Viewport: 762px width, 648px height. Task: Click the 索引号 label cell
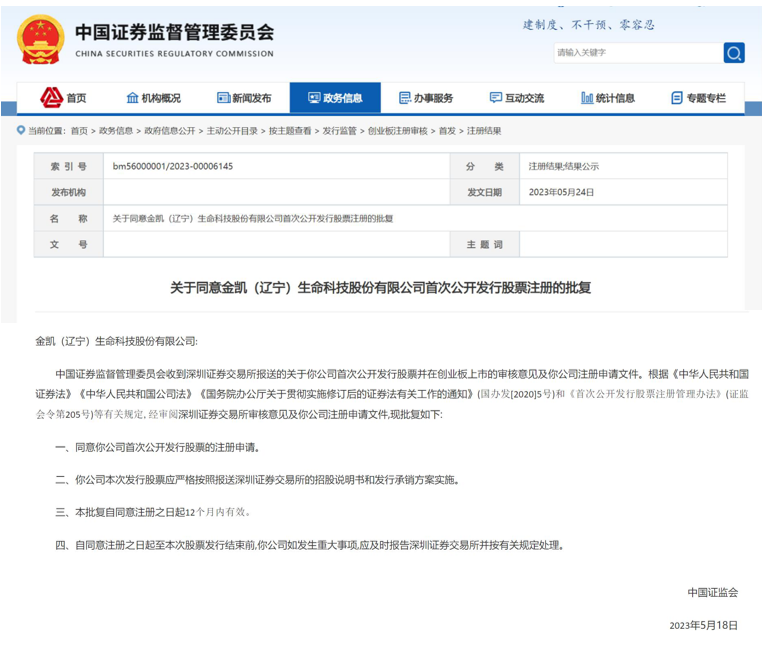69,166
